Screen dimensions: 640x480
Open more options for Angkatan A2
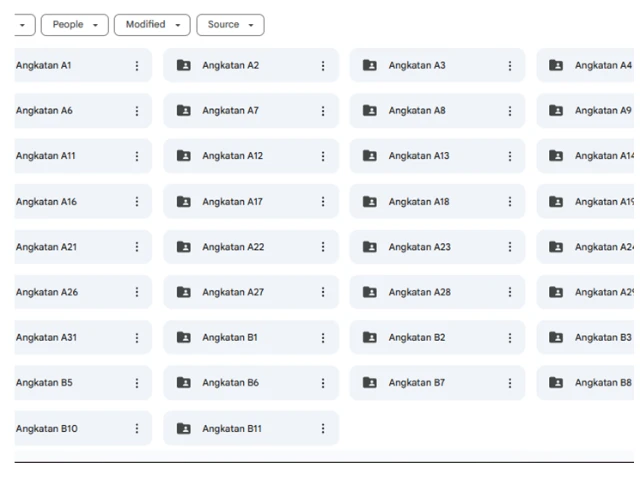click(x=323, y=66)
